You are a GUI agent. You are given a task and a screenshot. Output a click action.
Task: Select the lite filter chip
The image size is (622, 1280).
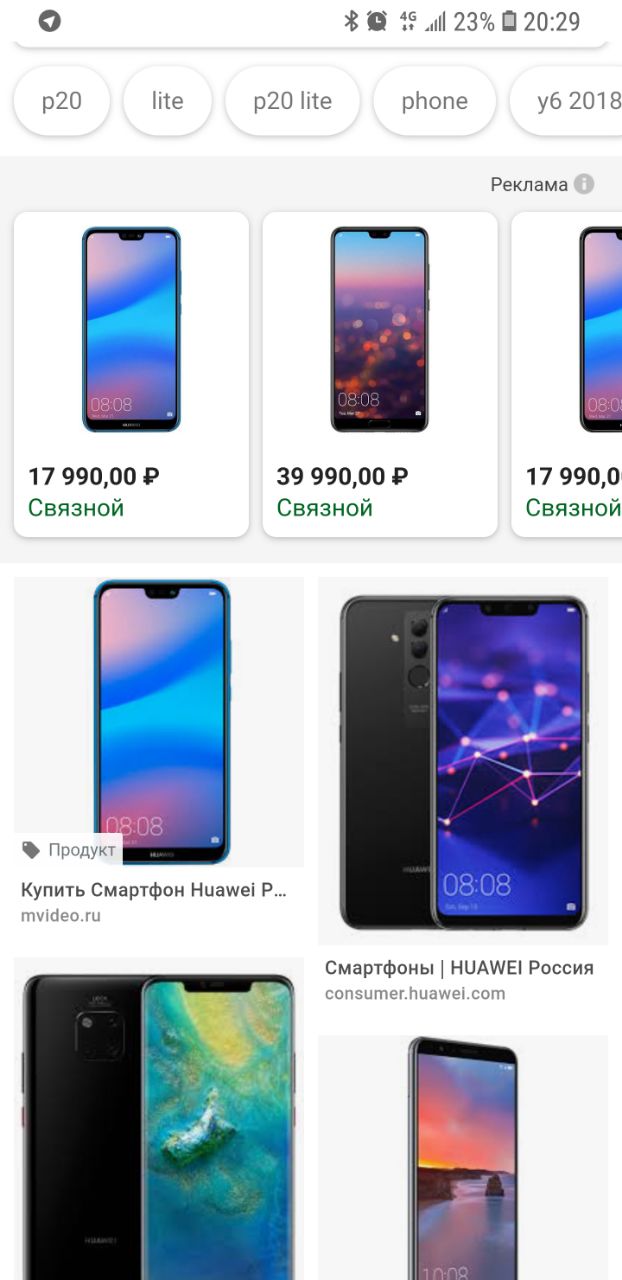[x=168, y=101]
